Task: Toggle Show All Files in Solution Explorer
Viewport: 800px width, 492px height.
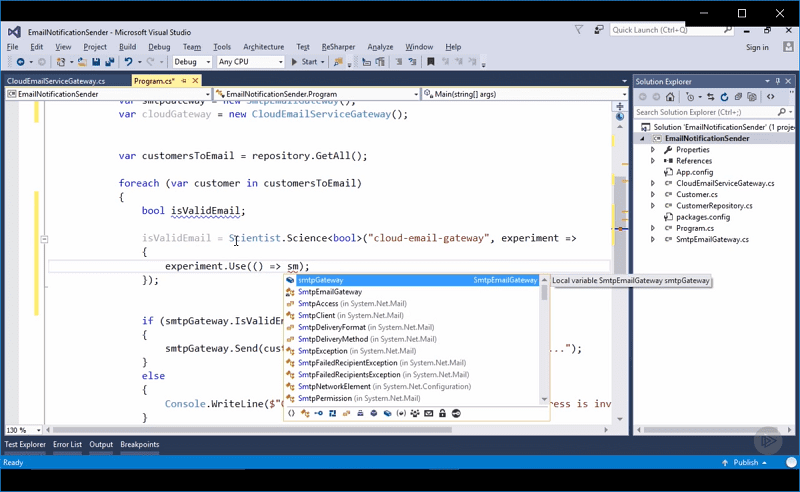Action: coord(752,96)
